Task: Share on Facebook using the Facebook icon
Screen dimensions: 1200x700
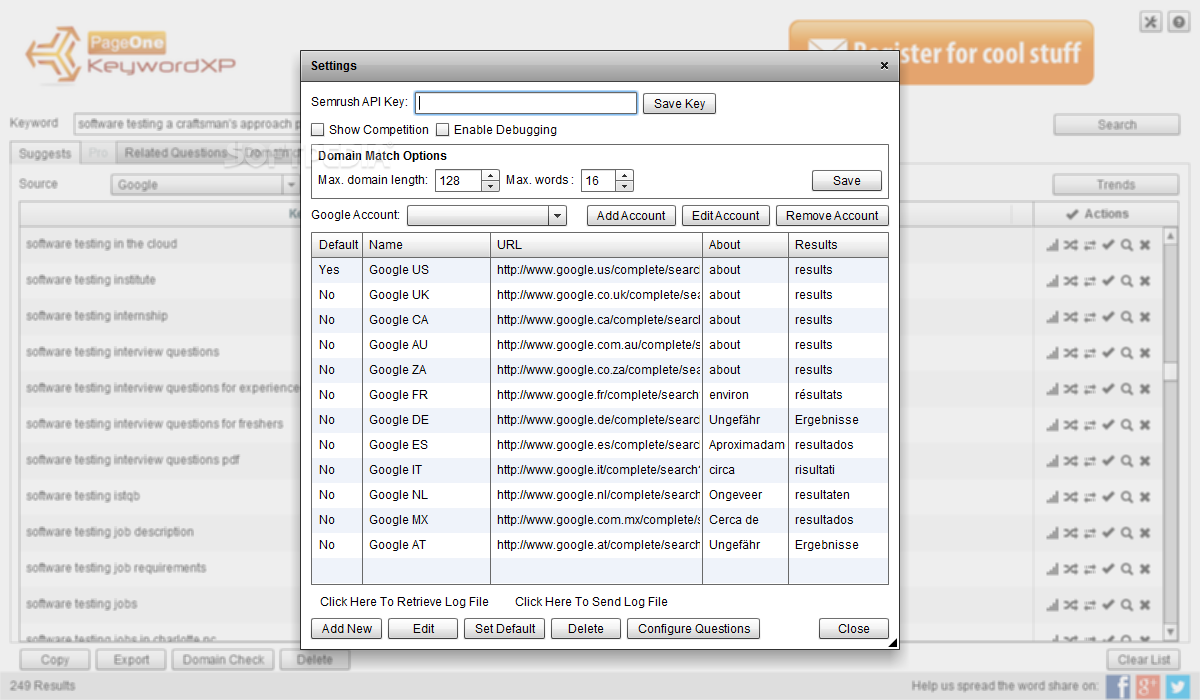Action: (1118, 686)
